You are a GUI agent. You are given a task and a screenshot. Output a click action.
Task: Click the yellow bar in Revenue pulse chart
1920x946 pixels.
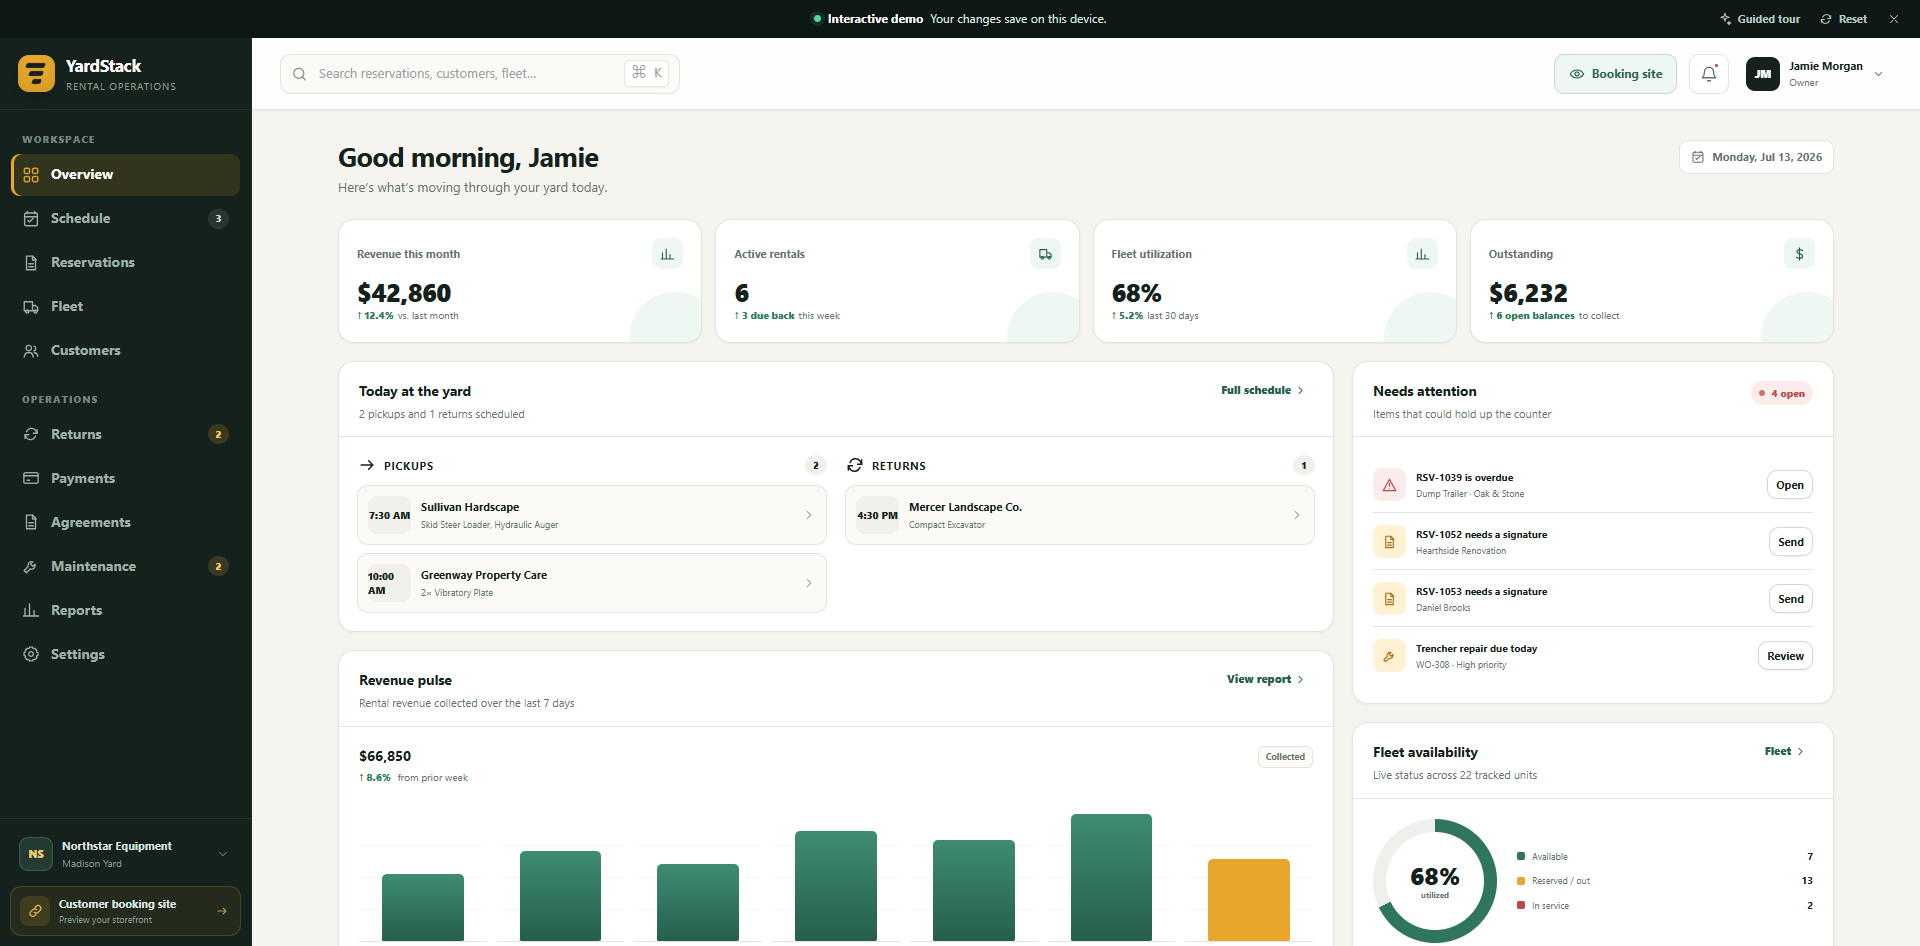click(1248, 900)
